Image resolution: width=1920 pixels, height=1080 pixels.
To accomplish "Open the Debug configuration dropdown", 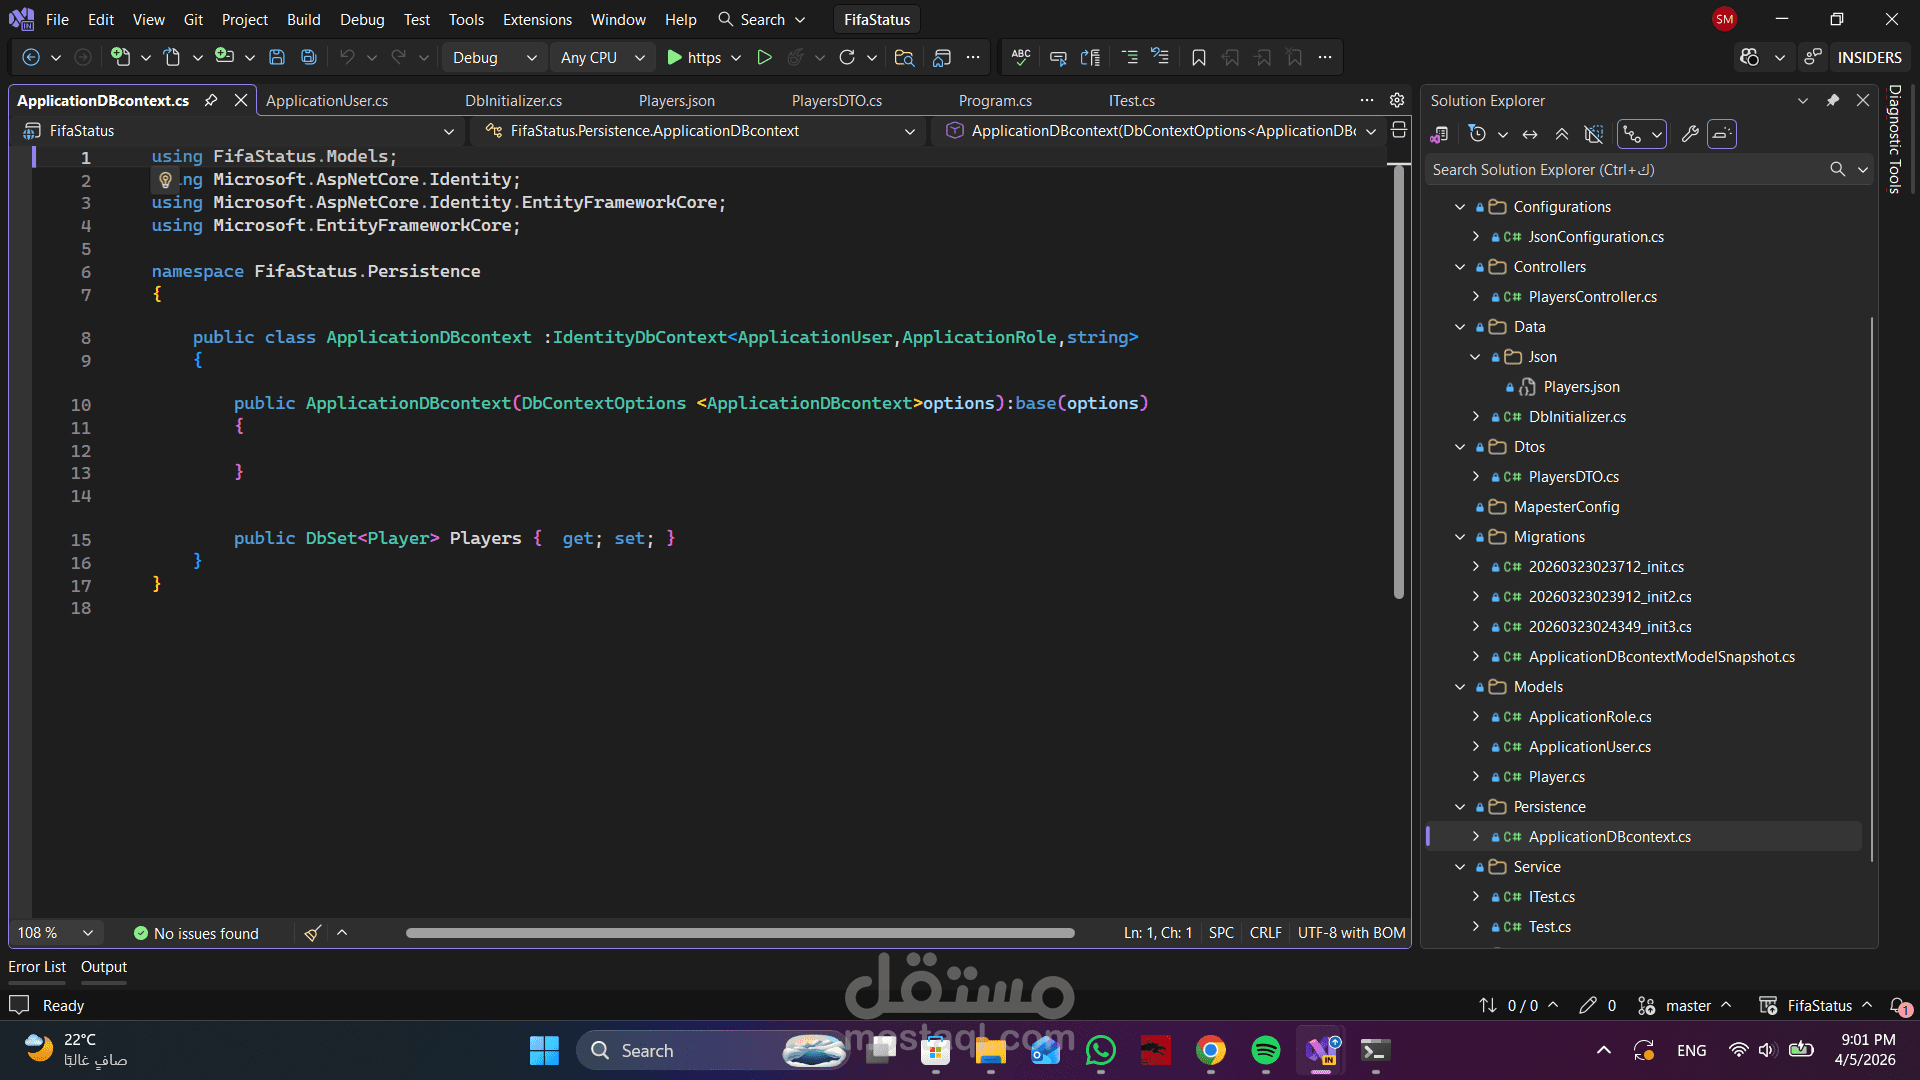I will 494,58.
